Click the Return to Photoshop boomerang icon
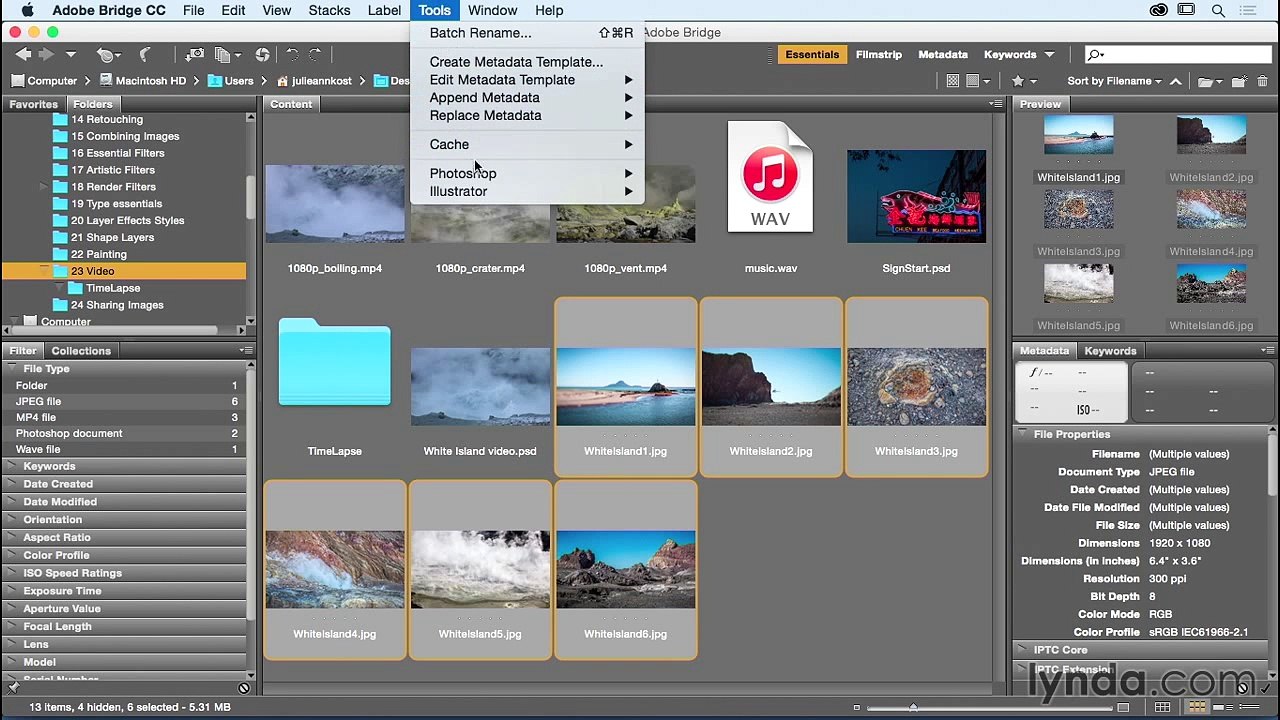The image size is (1280, 720). [145, 55]
